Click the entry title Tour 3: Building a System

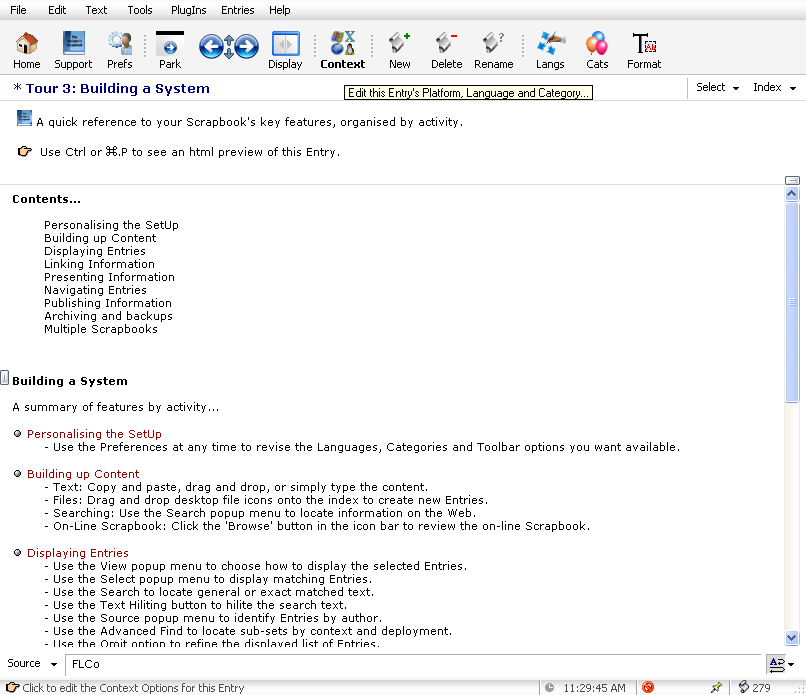click(118, 88)
